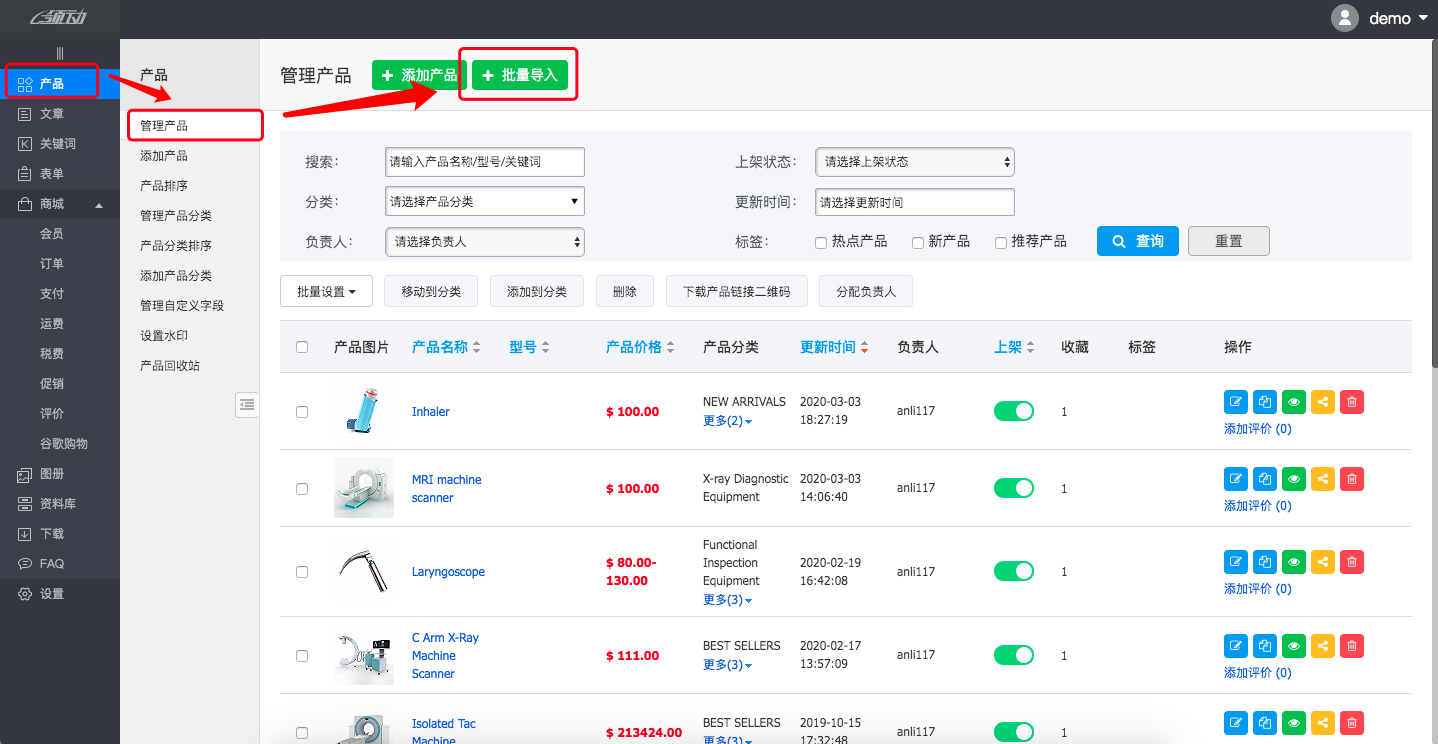
Task: Click the Inhaler product thumbnail image
Action: (x=363, y=410)
